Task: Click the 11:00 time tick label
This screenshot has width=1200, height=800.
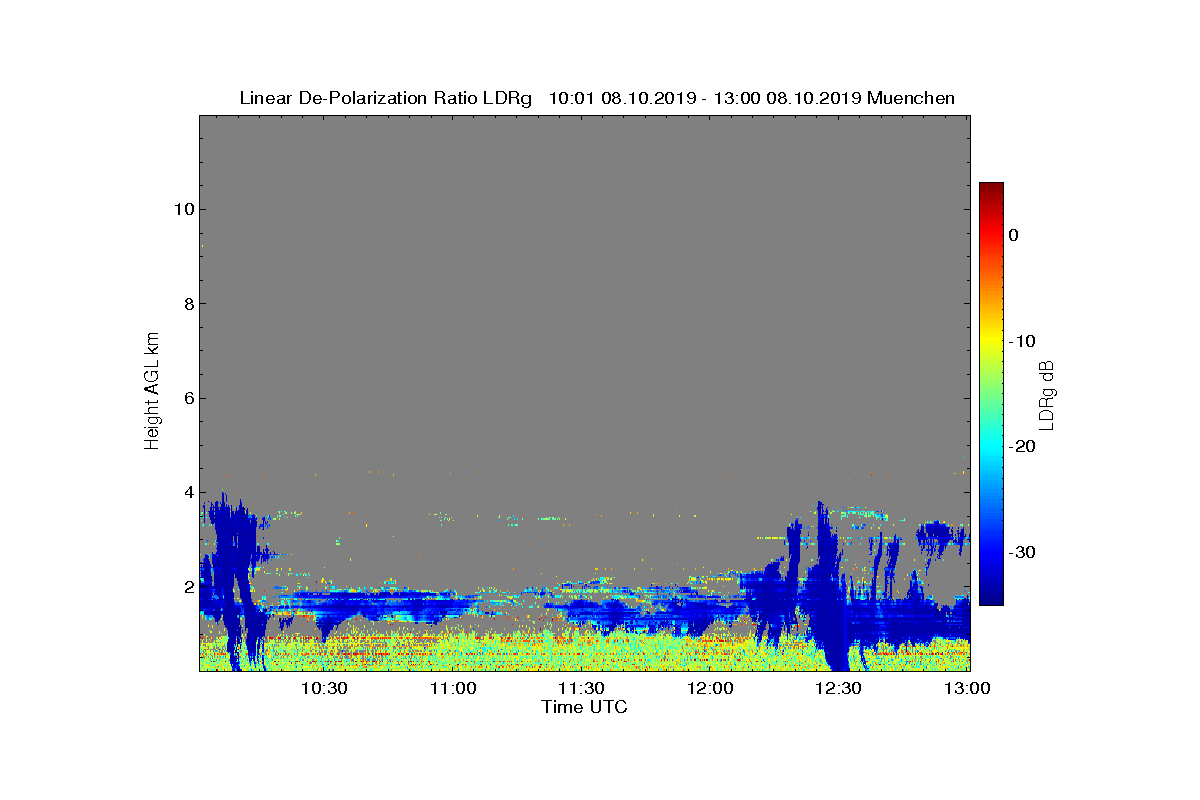Action: coord(453,688)
